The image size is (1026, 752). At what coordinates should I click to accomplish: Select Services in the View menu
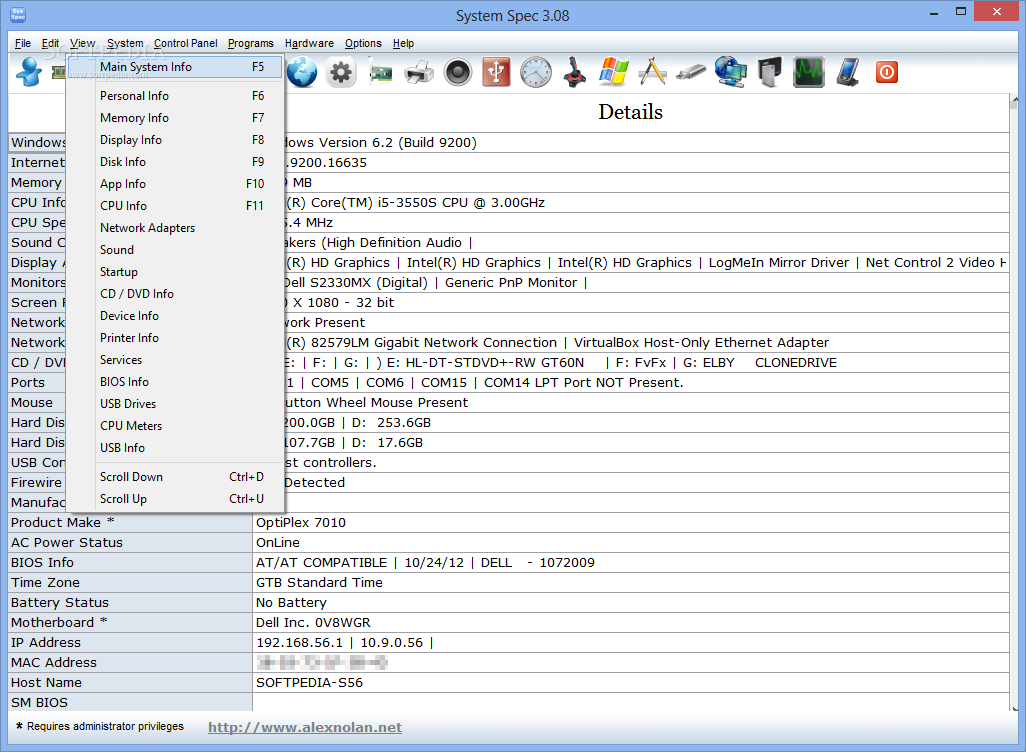tap(175, 360)
